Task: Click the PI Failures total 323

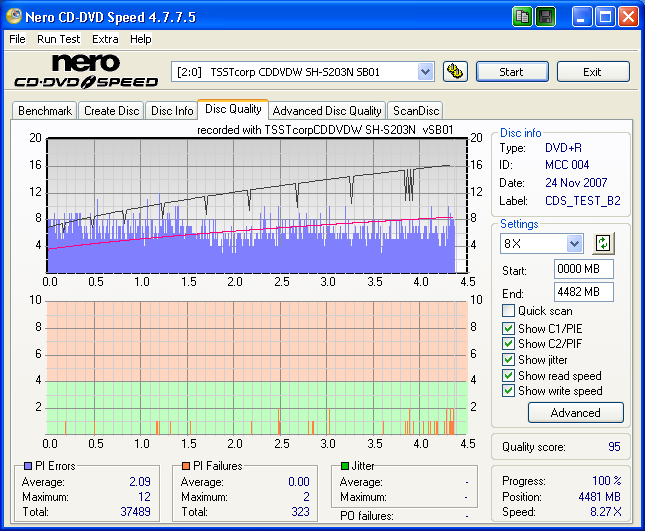Action: click(300, 512)
